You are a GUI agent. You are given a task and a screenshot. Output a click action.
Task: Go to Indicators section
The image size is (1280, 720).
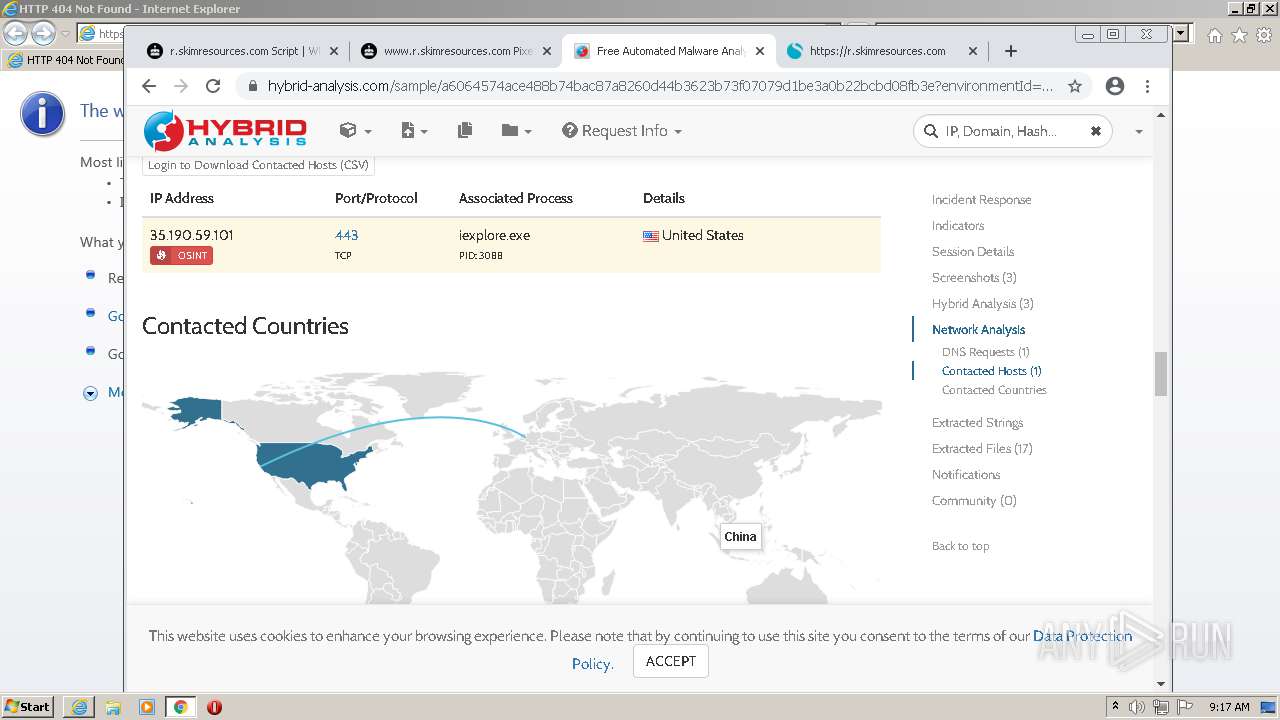coord(958,226)
